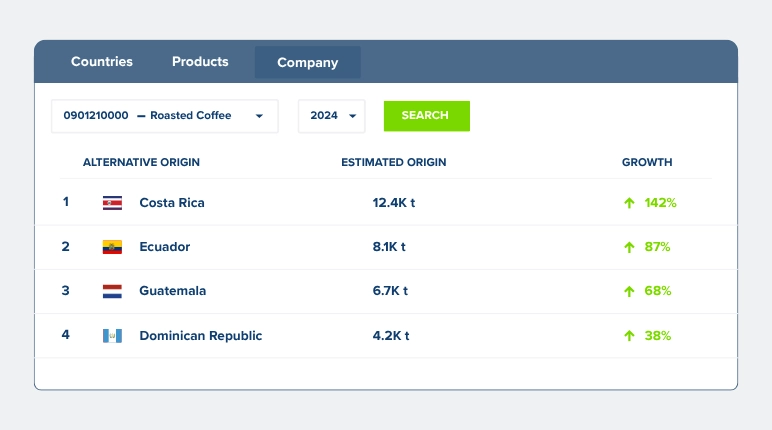Click the ALTERNATIVE ORIGIN column header
Screen dimensions: 772x430
click(x=141, y=163)
